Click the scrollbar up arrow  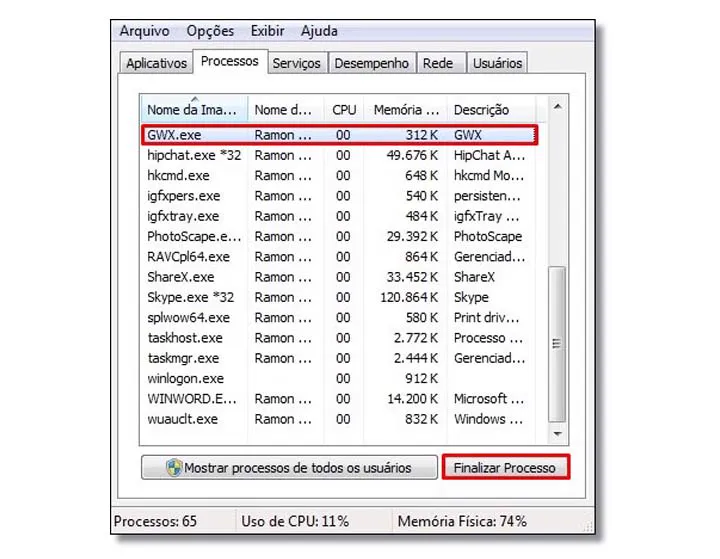557,107
